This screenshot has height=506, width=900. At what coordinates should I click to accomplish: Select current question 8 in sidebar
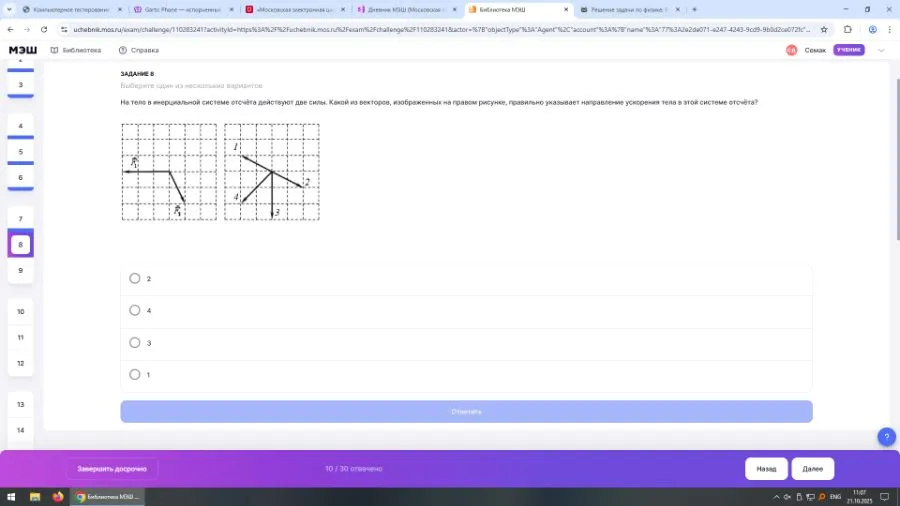tap(21, 244)
